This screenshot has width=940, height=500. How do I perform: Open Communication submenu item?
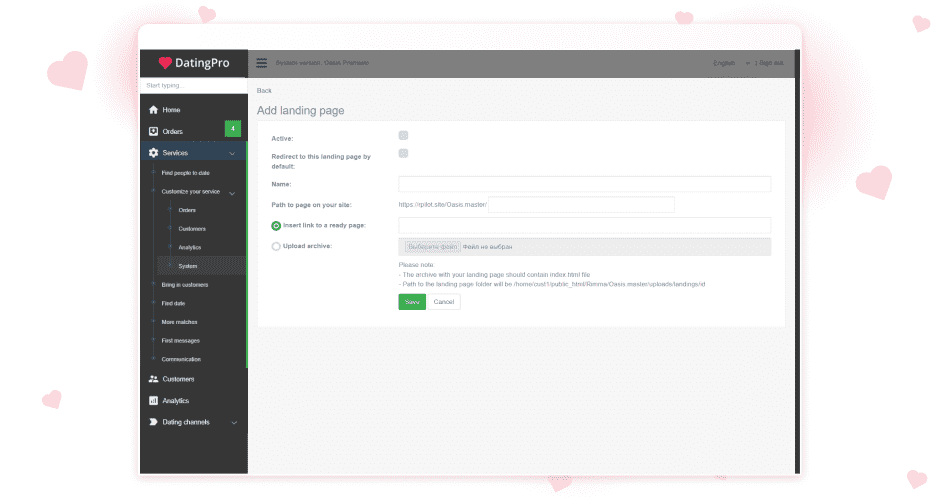(x=181, y=359)
